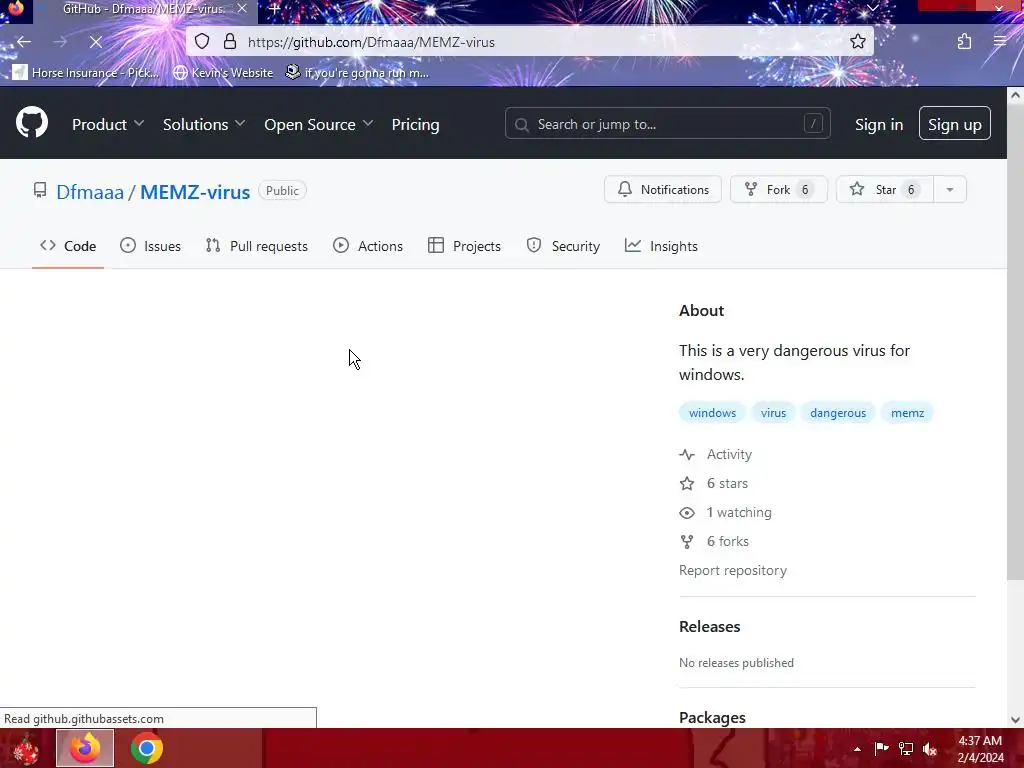Select the memz topic tag
Screen dimensions: 1024x768
(x=907, y=413)
